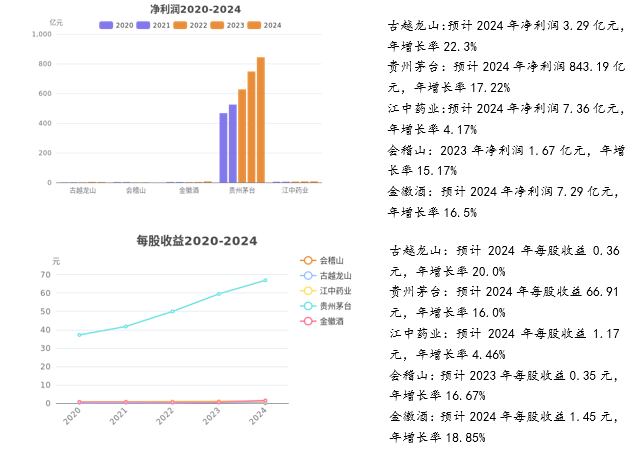
Task: Click the text '年增长率 18.85%'
Action: click(437, 437)
